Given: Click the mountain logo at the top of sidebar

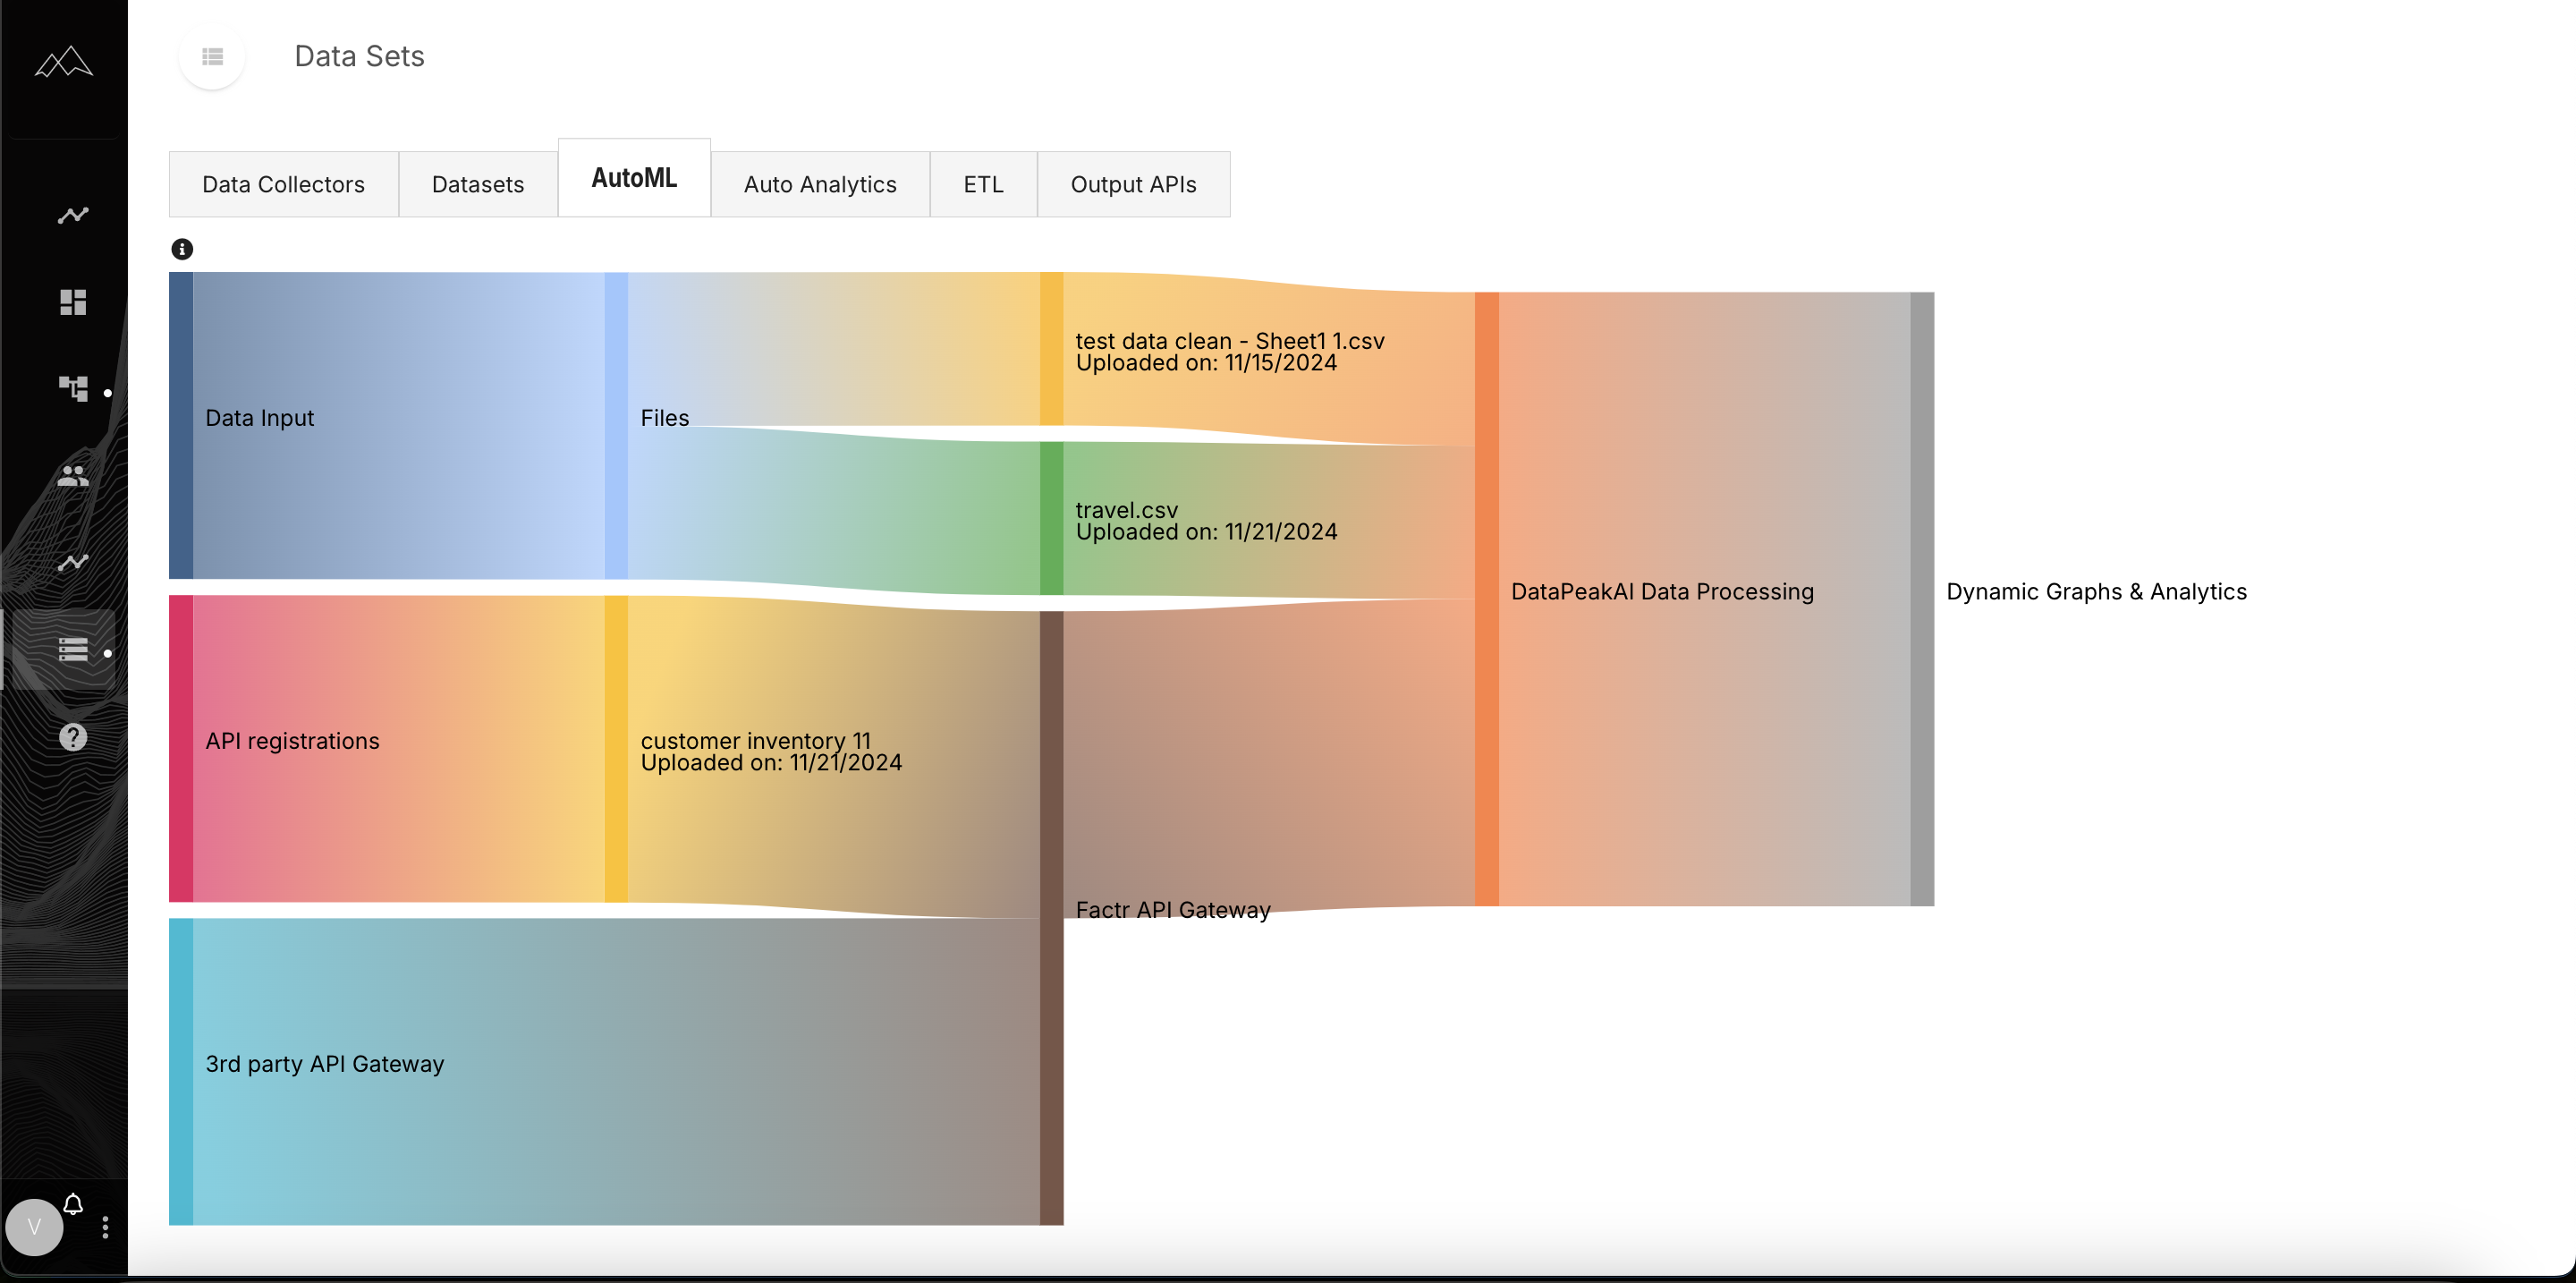Looking at the screenshot, I should pyautogui.click(x=63, y=63).
